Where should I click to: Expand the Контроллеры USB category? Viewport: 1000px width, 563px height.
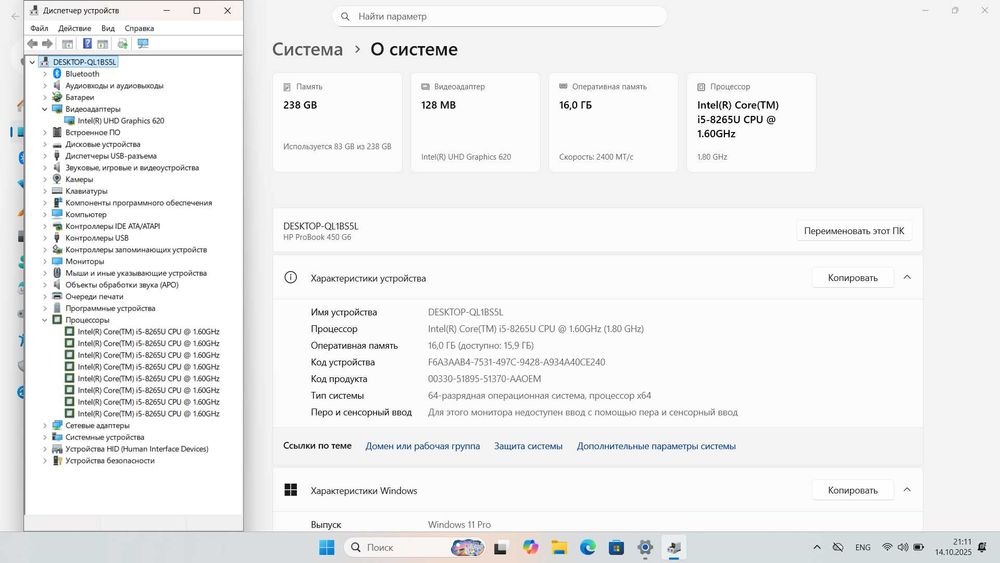point(45,238)
